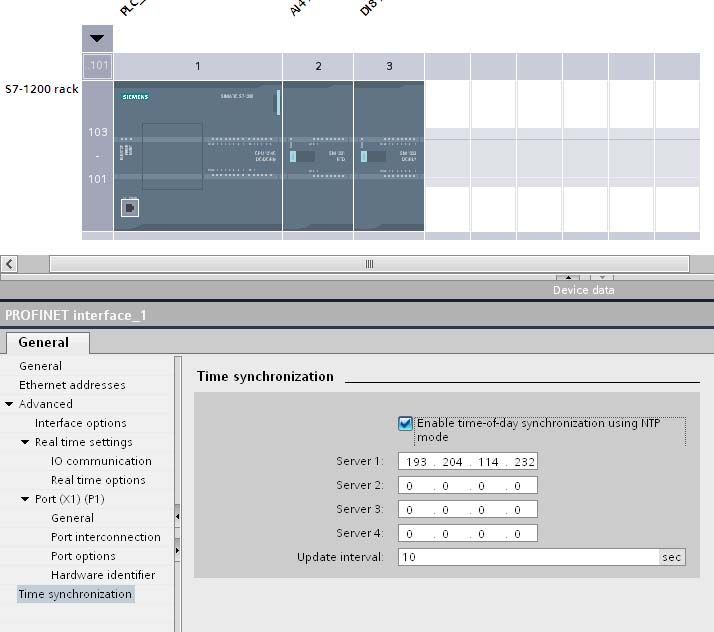Screen dimensions: 714x632
Task: Click the up arrow above Device data
Action: 568,277
